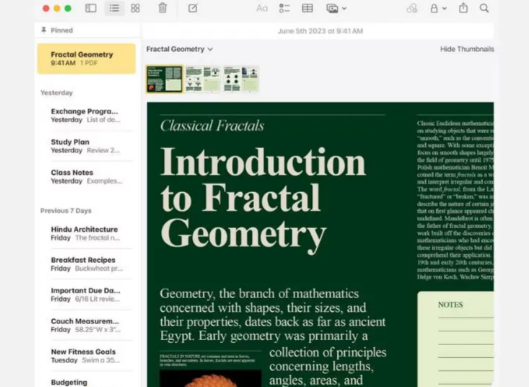Expand the Fractal Geometry attachment chevron
This screenshot has height=387, width=529.
click(x=210, y=49)
